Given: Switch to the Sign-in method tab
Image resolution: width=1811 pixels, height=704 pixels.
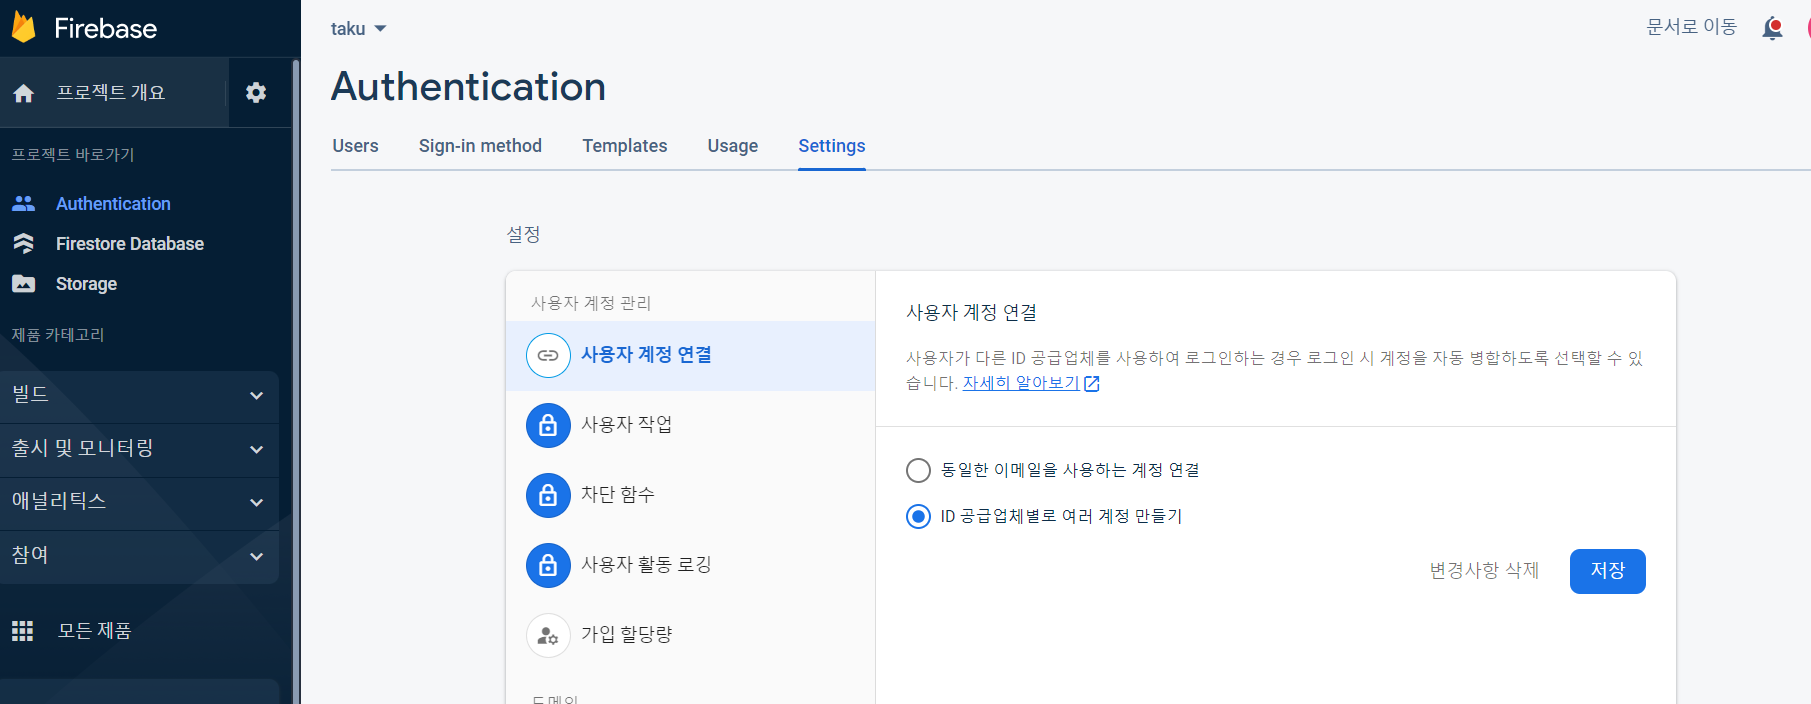Looking at the screenshot, I should pos(480,146).
